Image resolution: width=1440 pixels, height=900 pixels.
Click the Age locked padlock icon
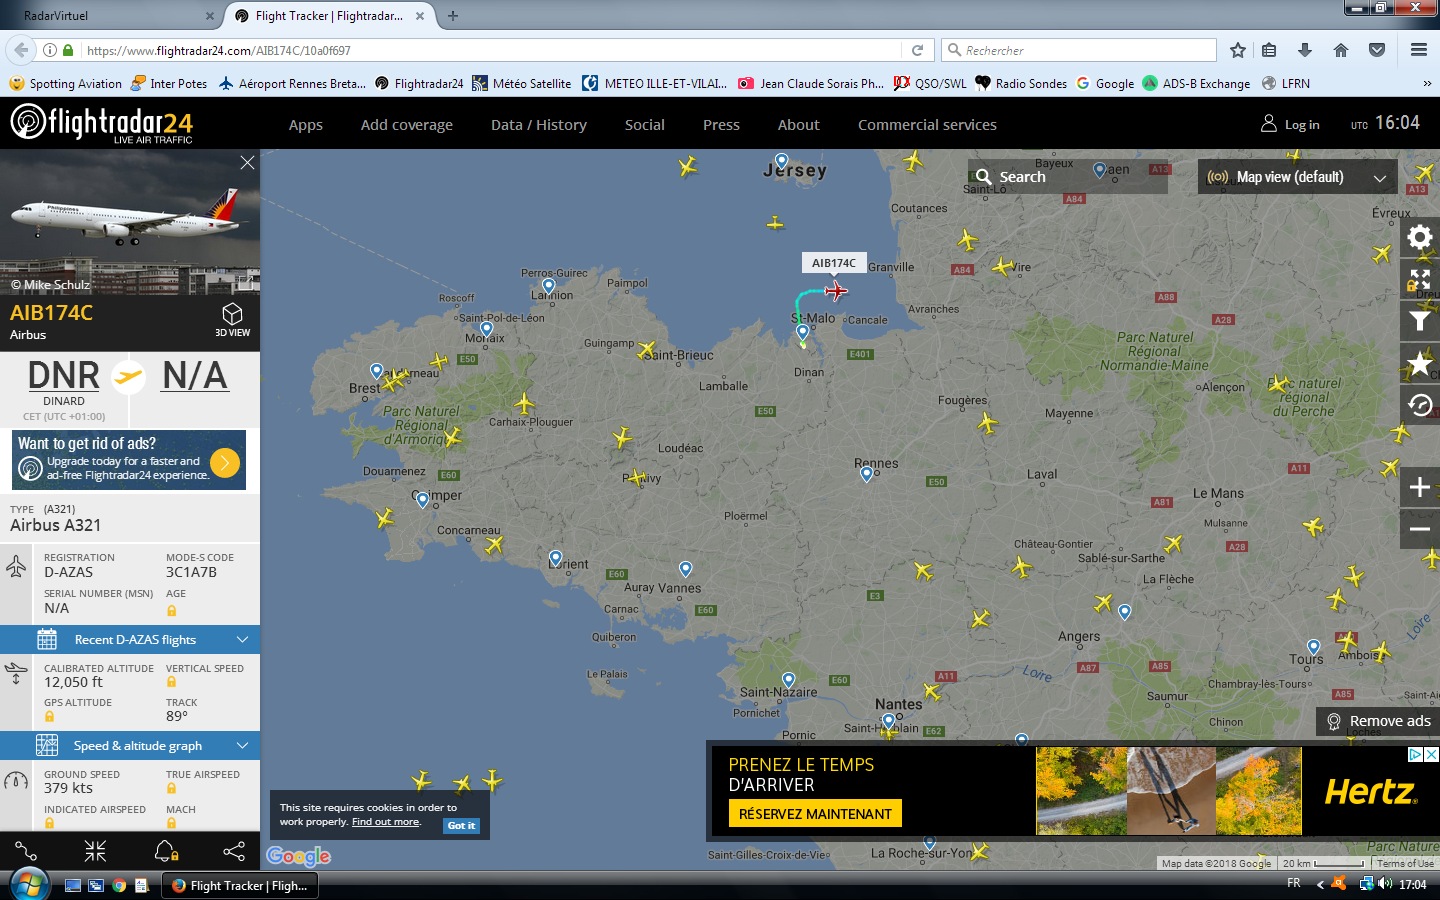pos(171,610)
